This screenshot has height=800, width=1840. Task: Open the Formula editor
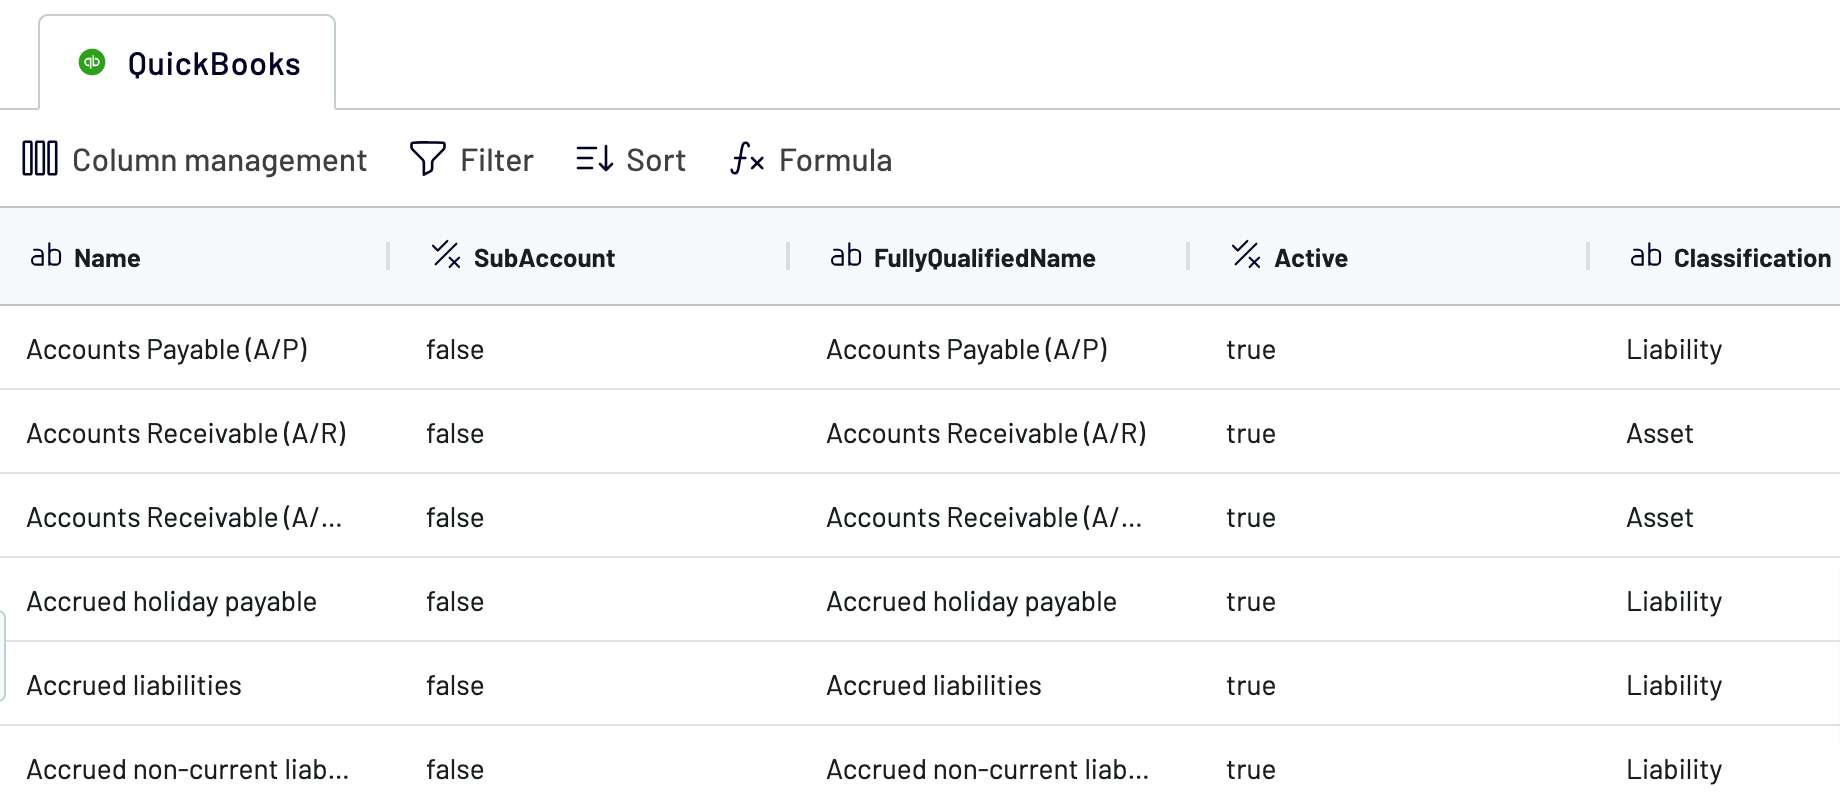tap(811, 159)
